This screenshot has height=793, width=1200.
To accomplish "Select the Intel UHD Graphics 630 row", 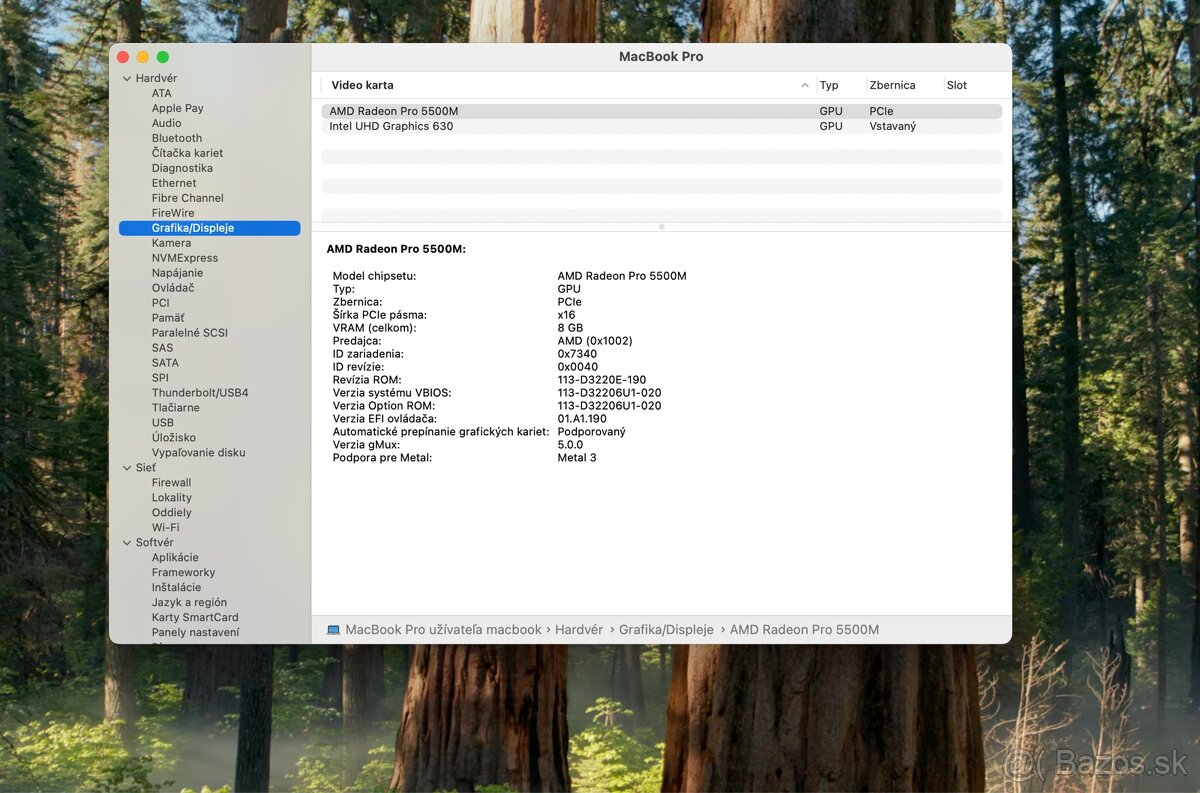I will [x=661, y=126].
